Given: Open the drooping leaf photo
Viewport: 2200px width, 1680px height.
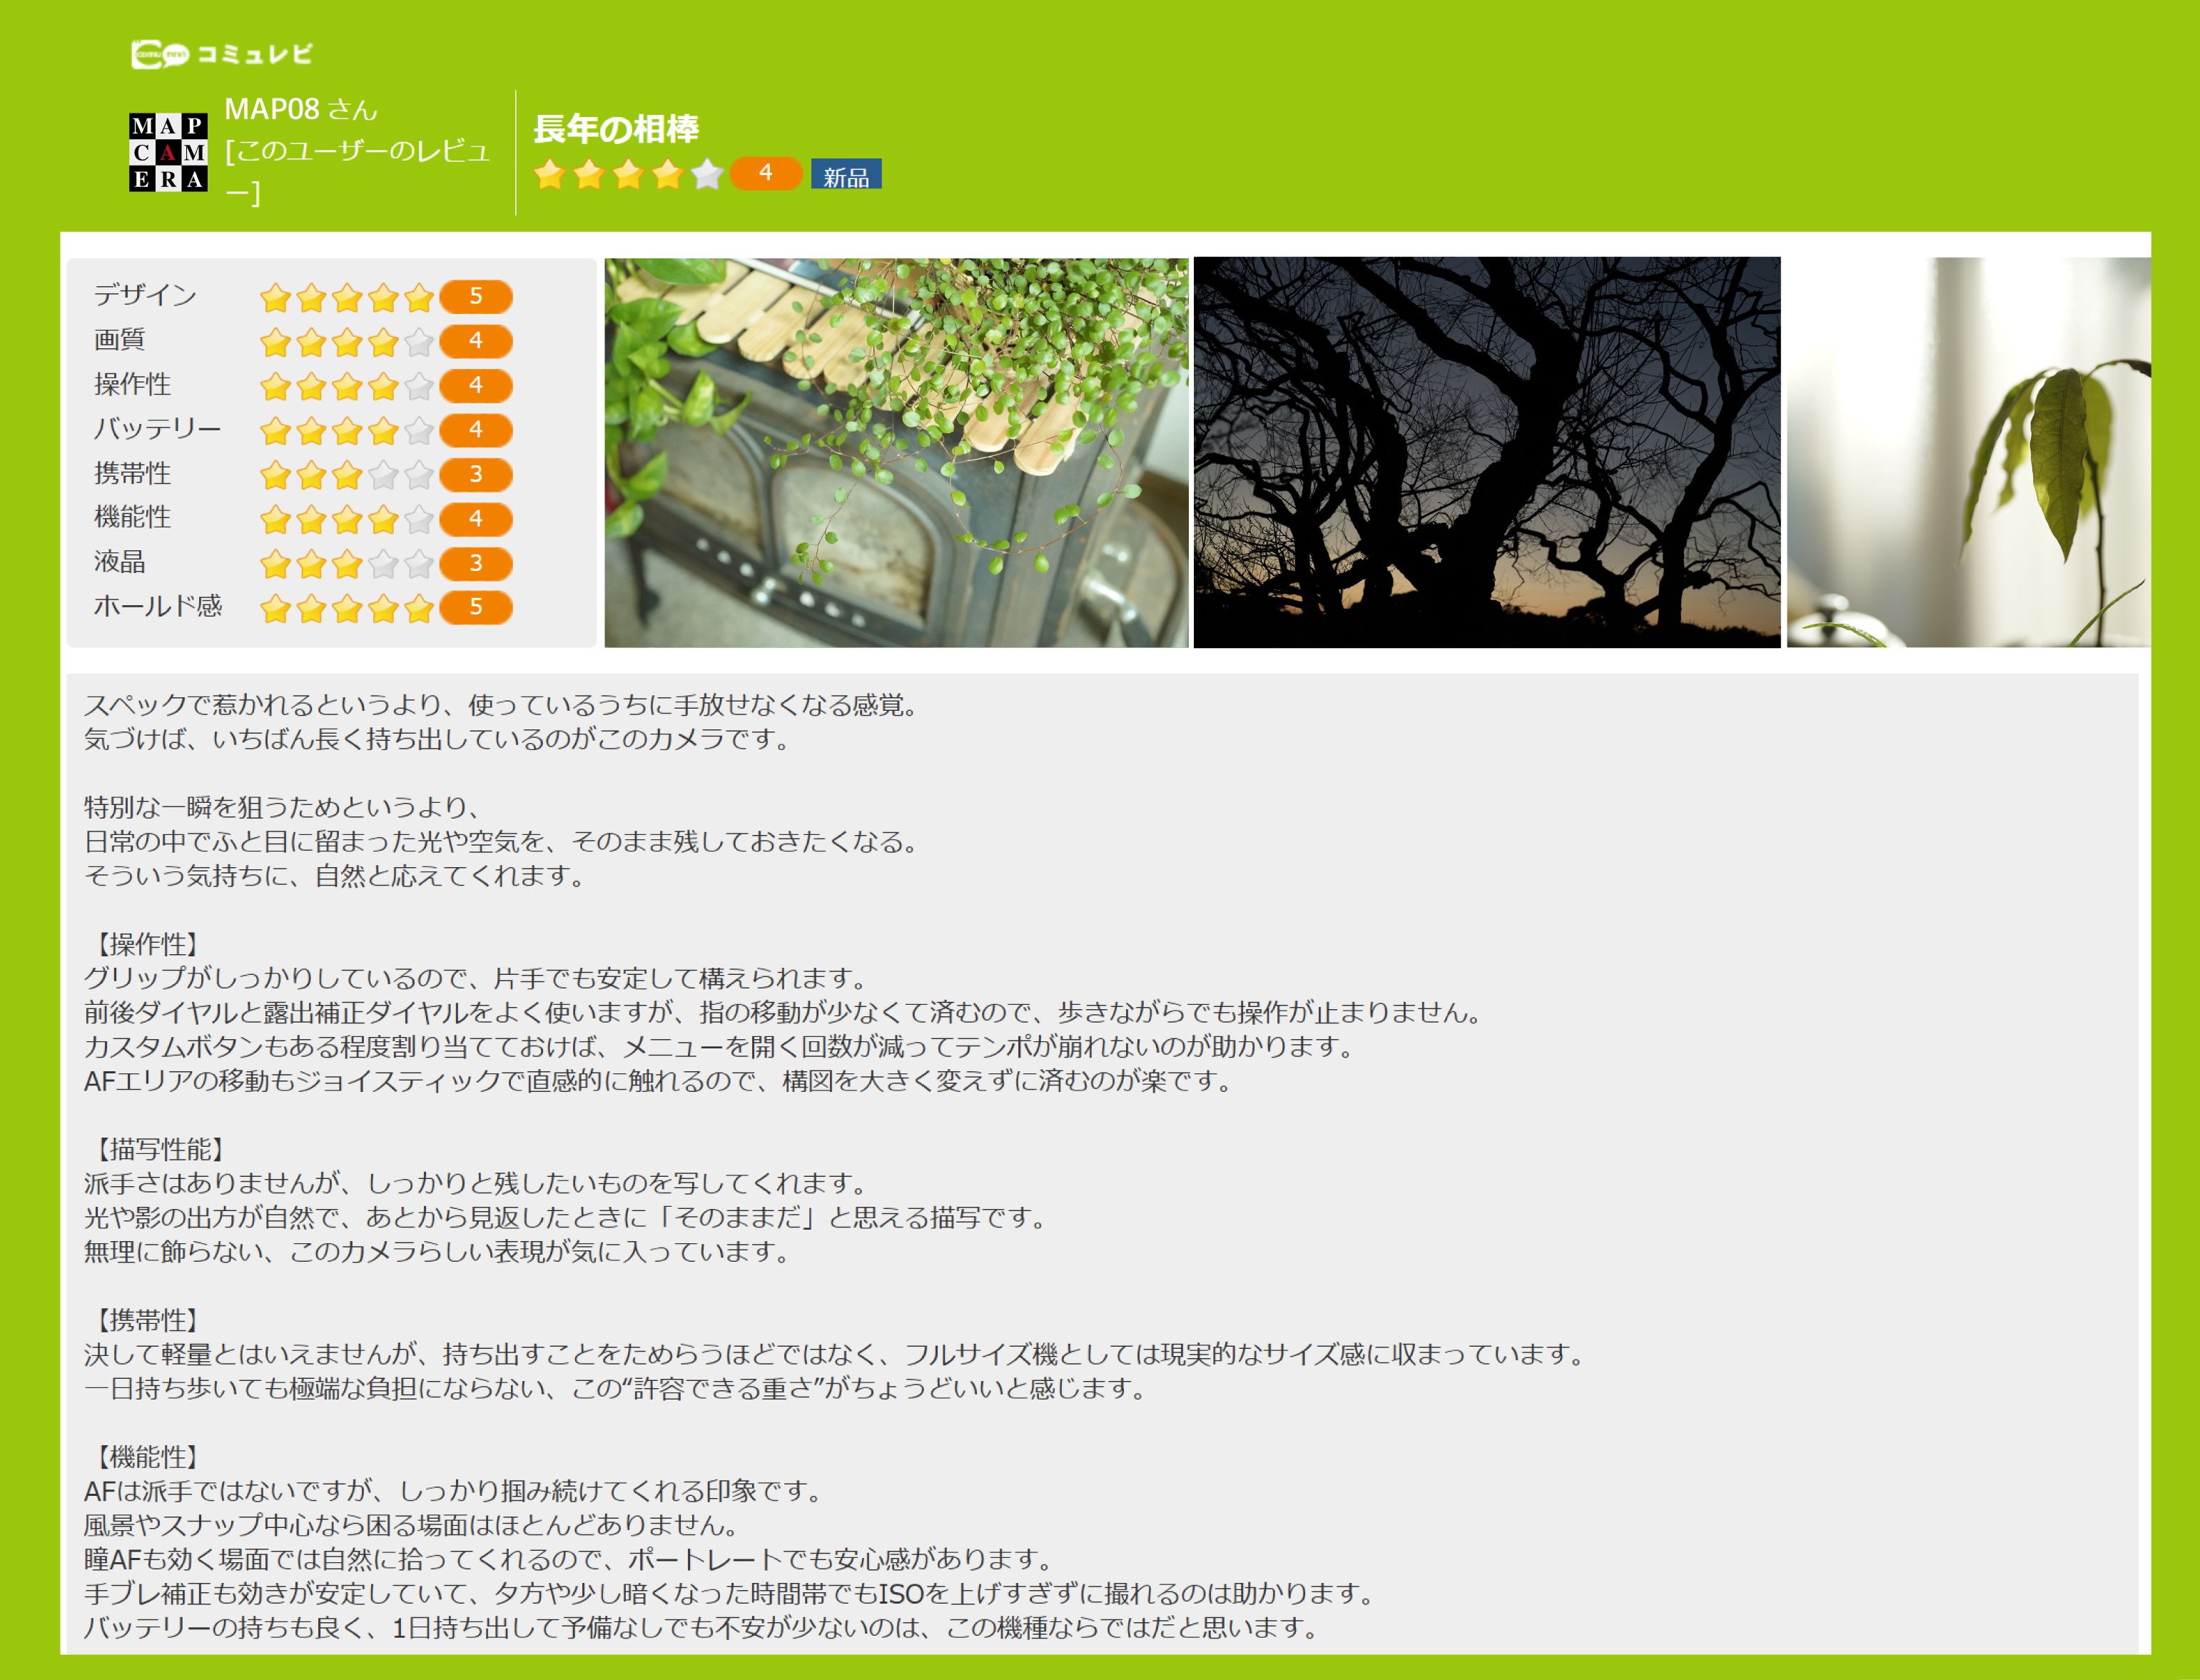Looking at the screenshot, I should pos(1968,453).
